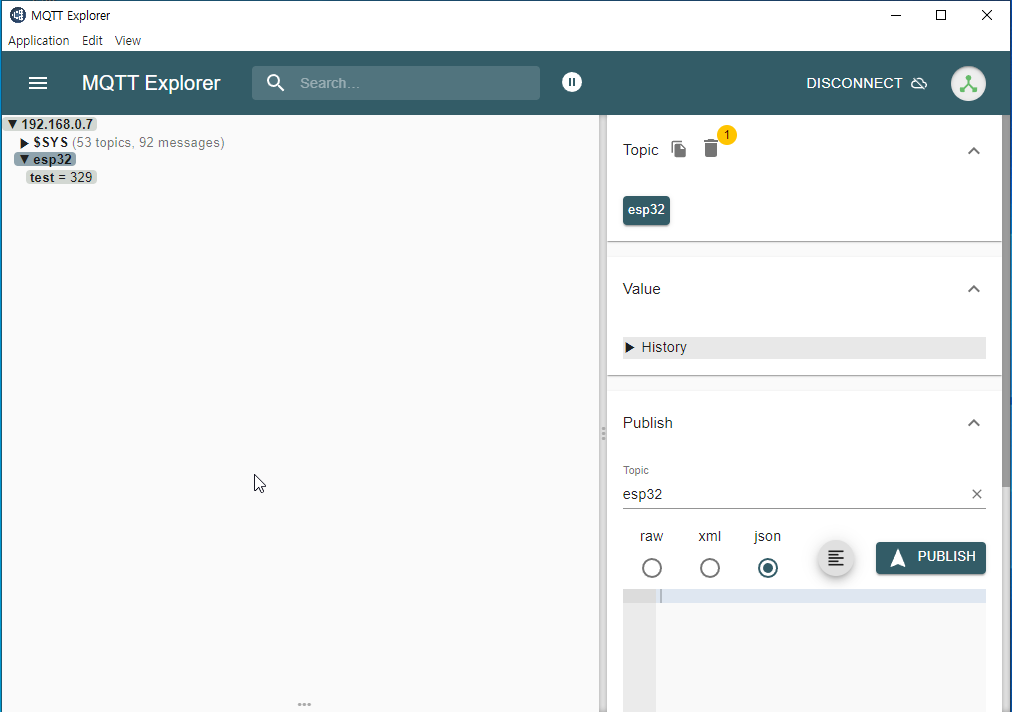Click the green connection avatar icon
Viewport: 1012px width, 712px height.
[x=967, y=83]
